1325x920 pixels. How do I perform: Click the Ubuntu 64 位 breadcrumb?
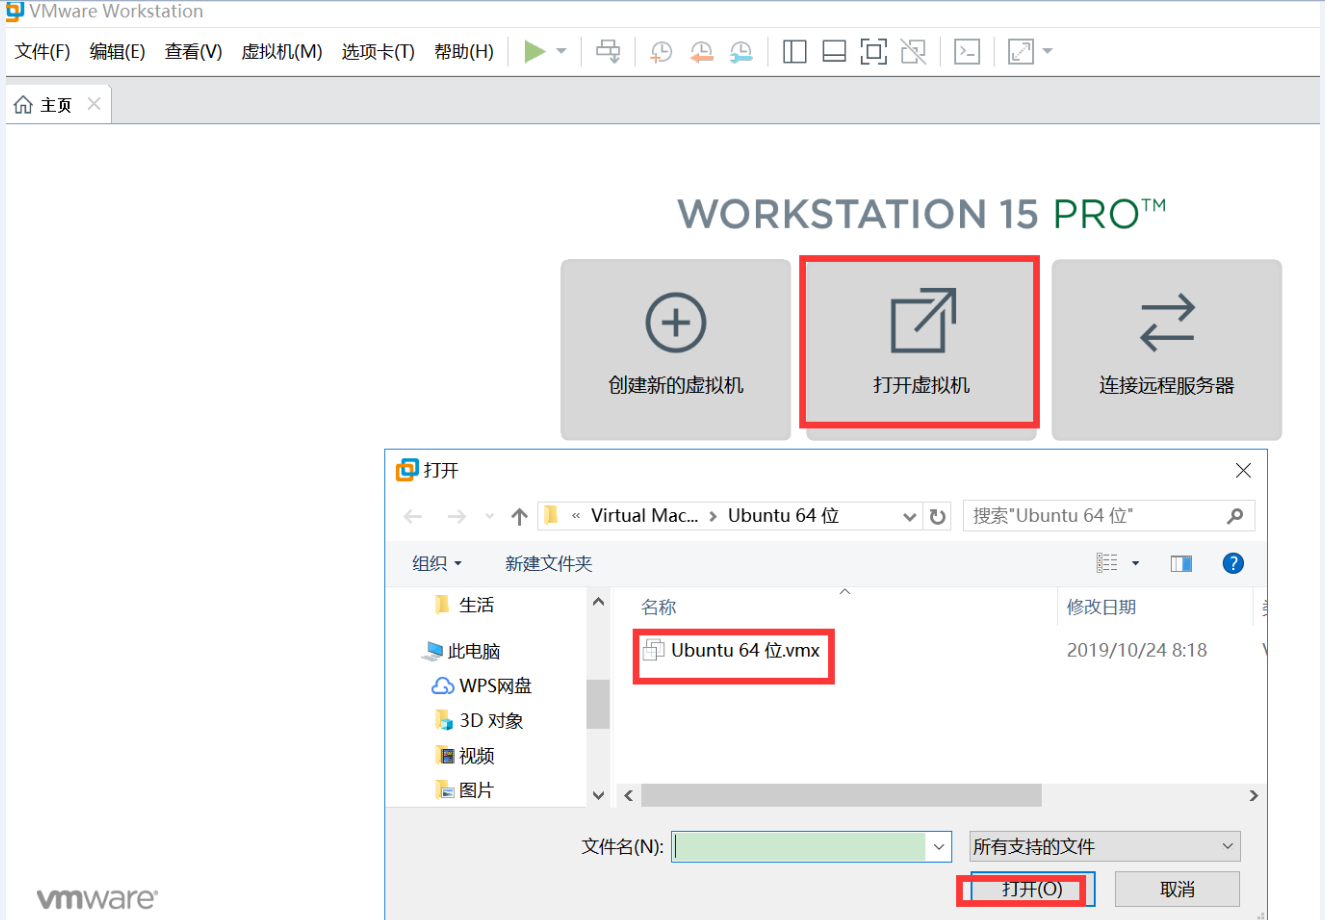[783, 516]
